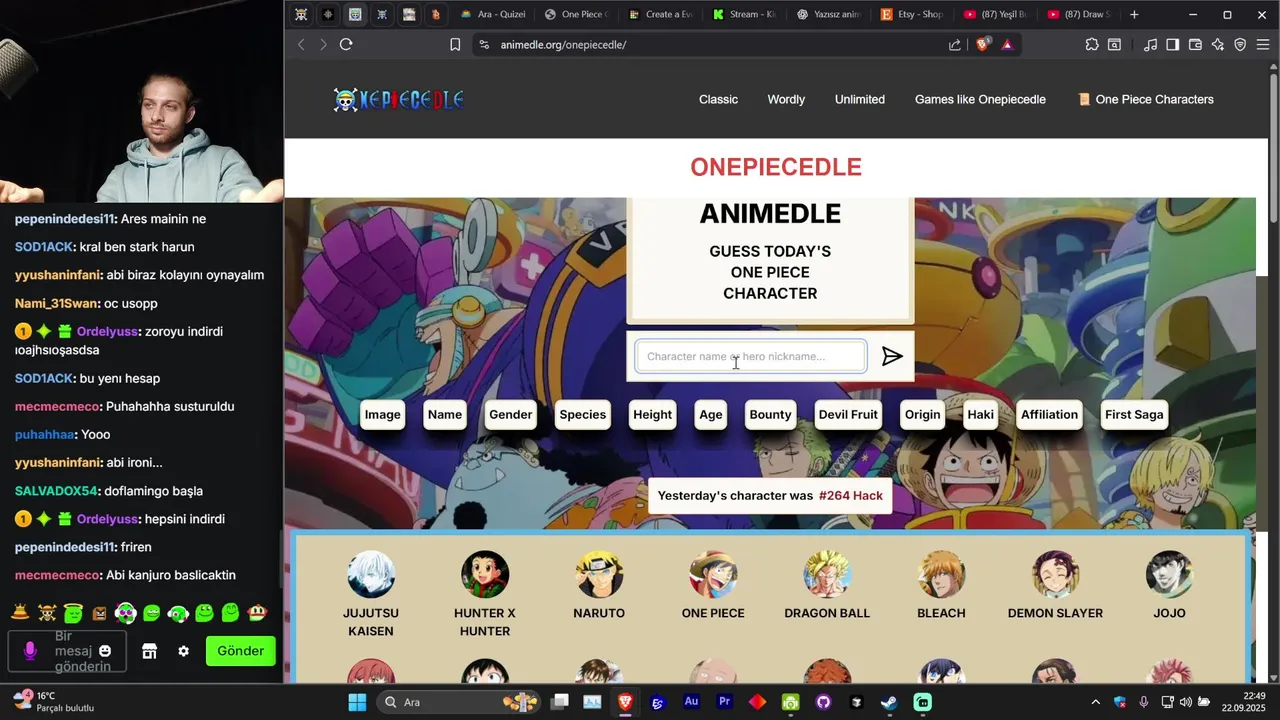Click the First Saga attribute chip
Viewport: 1280px width, 720px height.
click(x=1134, y=414)
